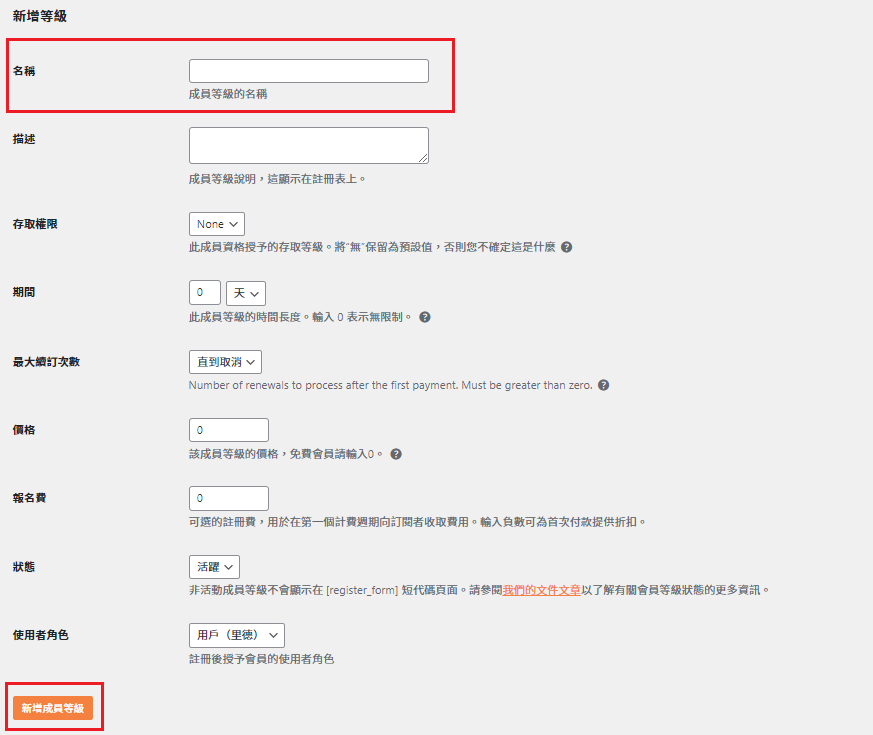Focus the 名稱 text field
This screenshot has height=735, width=873.
pyautogui.click(x=308, y=71)
